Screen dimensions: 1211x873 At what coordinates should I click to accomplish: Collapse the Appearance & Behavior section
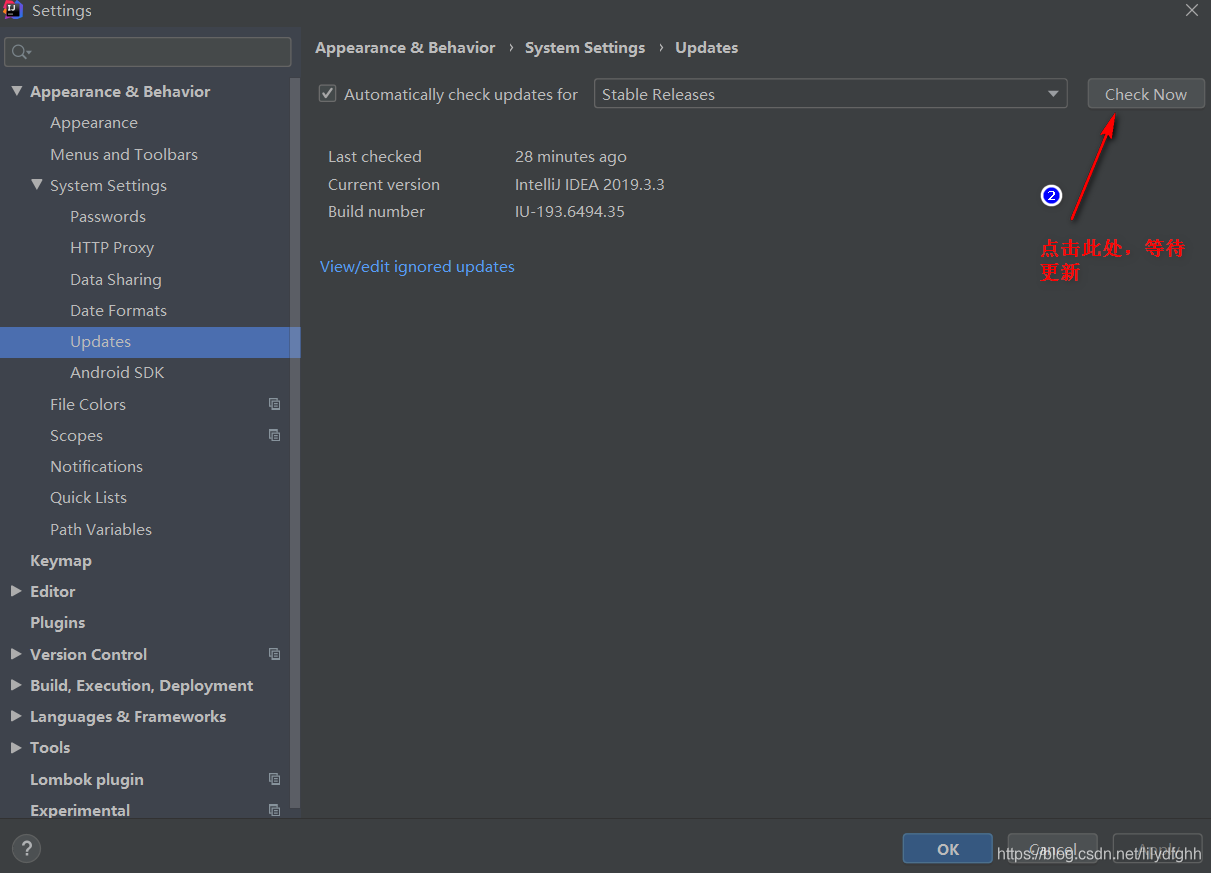click(x=16, y=91)
